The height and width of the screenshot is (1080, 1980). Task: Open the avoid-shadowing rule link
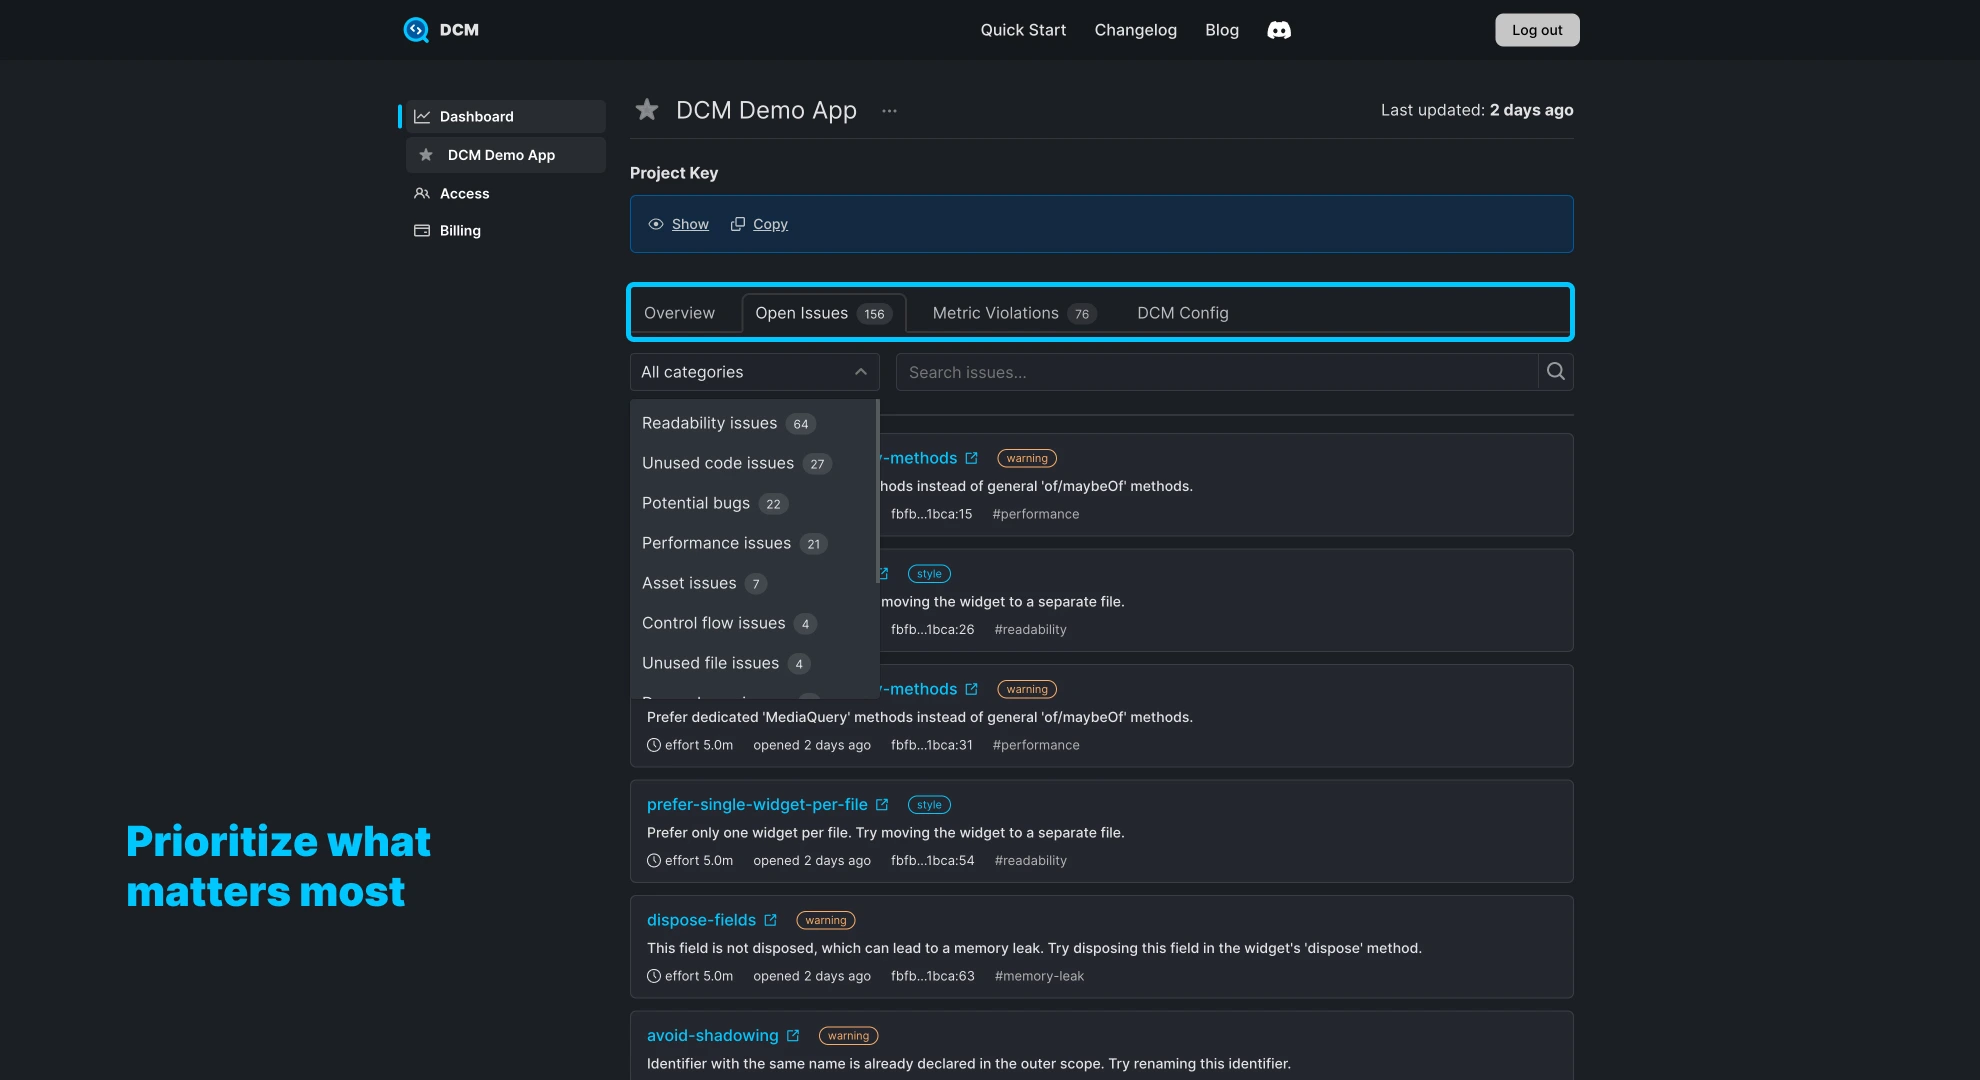[712, 1036]
